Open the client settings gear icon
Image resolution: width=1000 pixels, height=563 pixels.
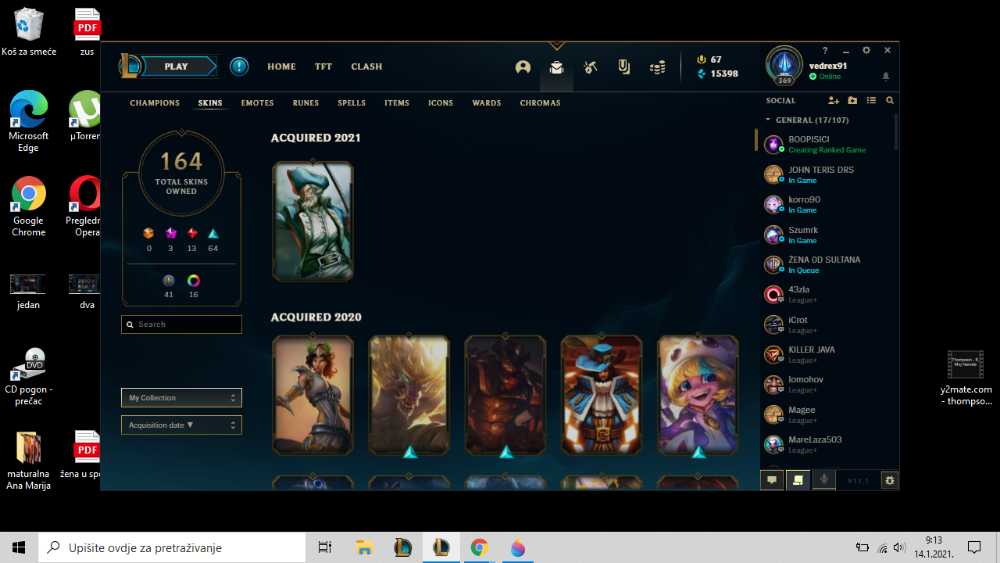pyautogui.click(x=866, y=50)
